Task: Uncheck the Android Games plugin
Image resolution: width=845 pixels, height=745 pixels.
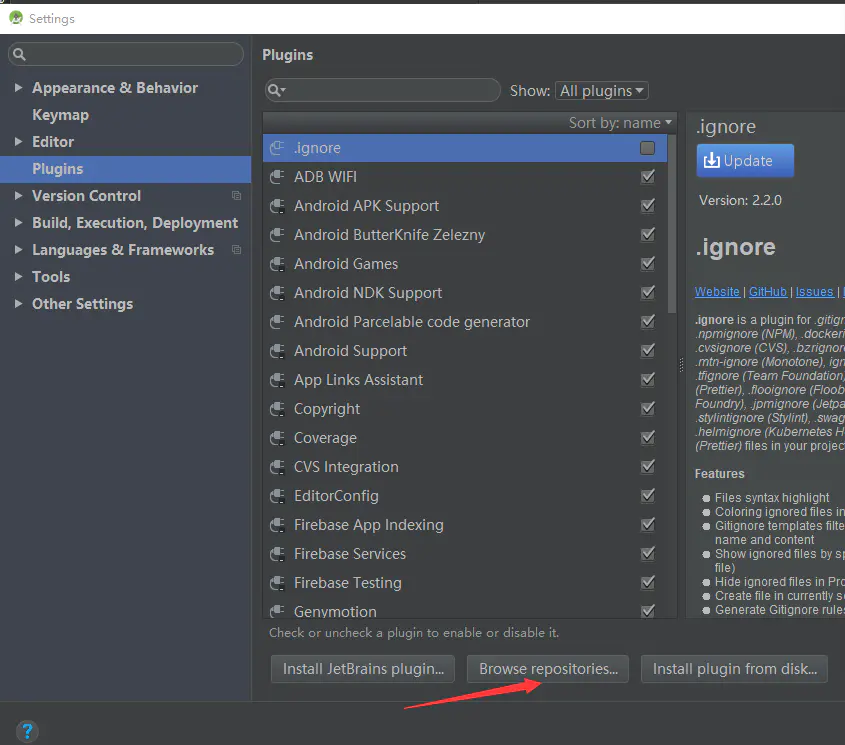Action: point(647,264)
